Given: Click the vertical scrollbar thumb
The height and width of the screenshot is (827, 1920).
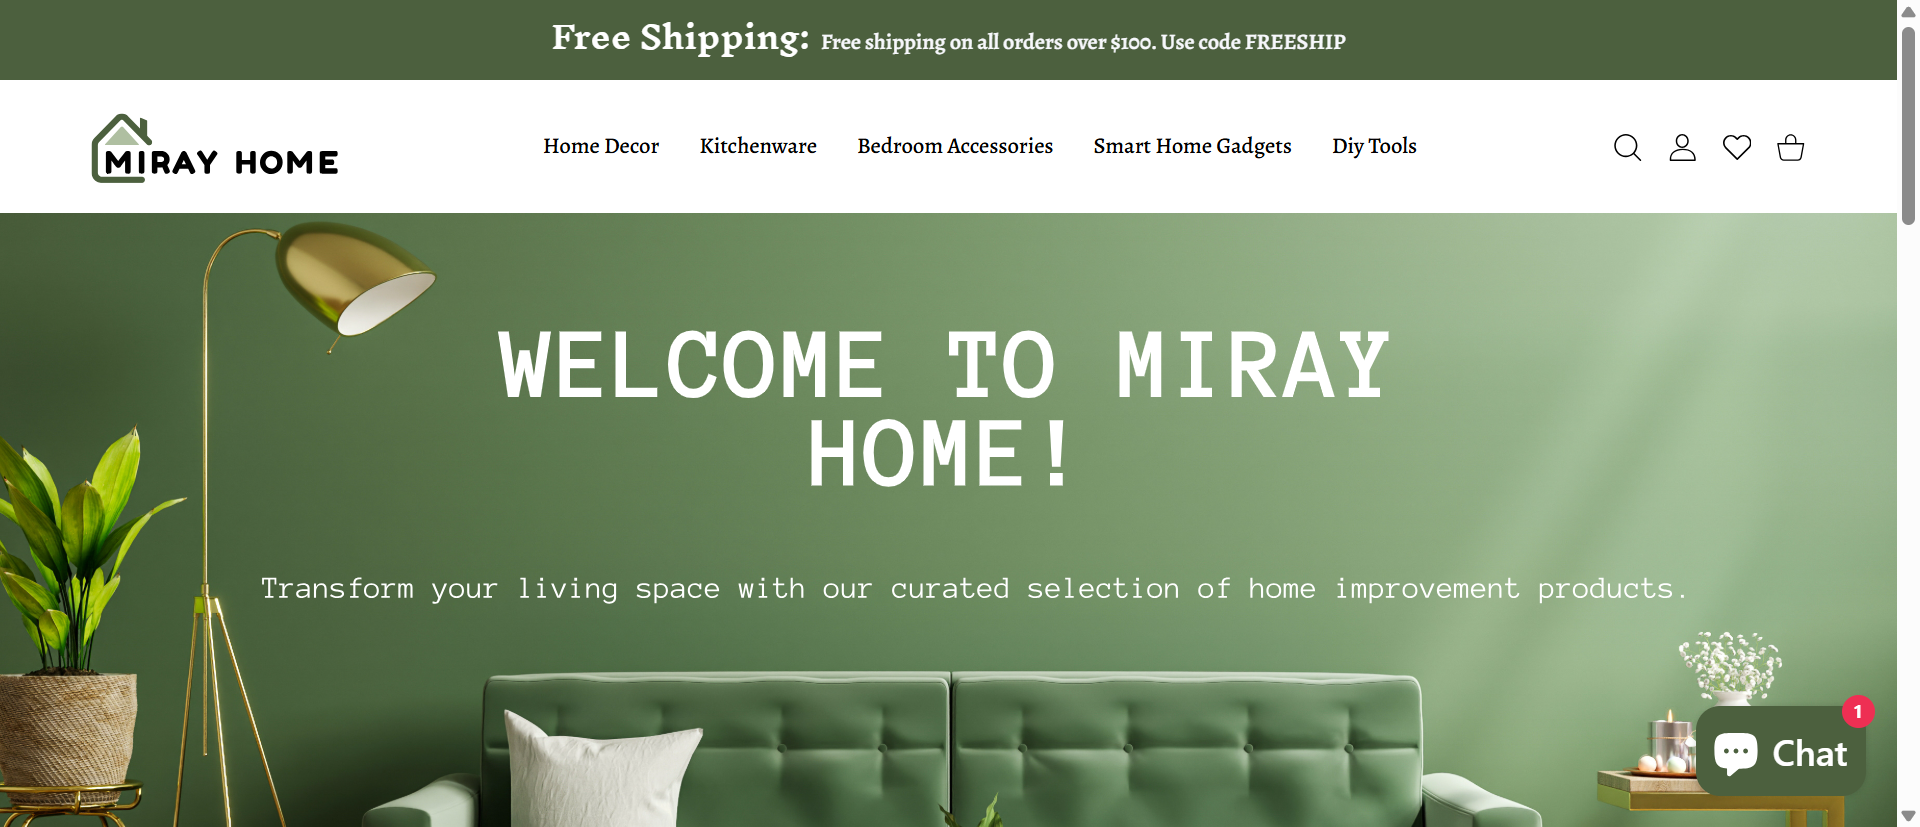Looking at the screenshot, I should [x=1908, y=125].
